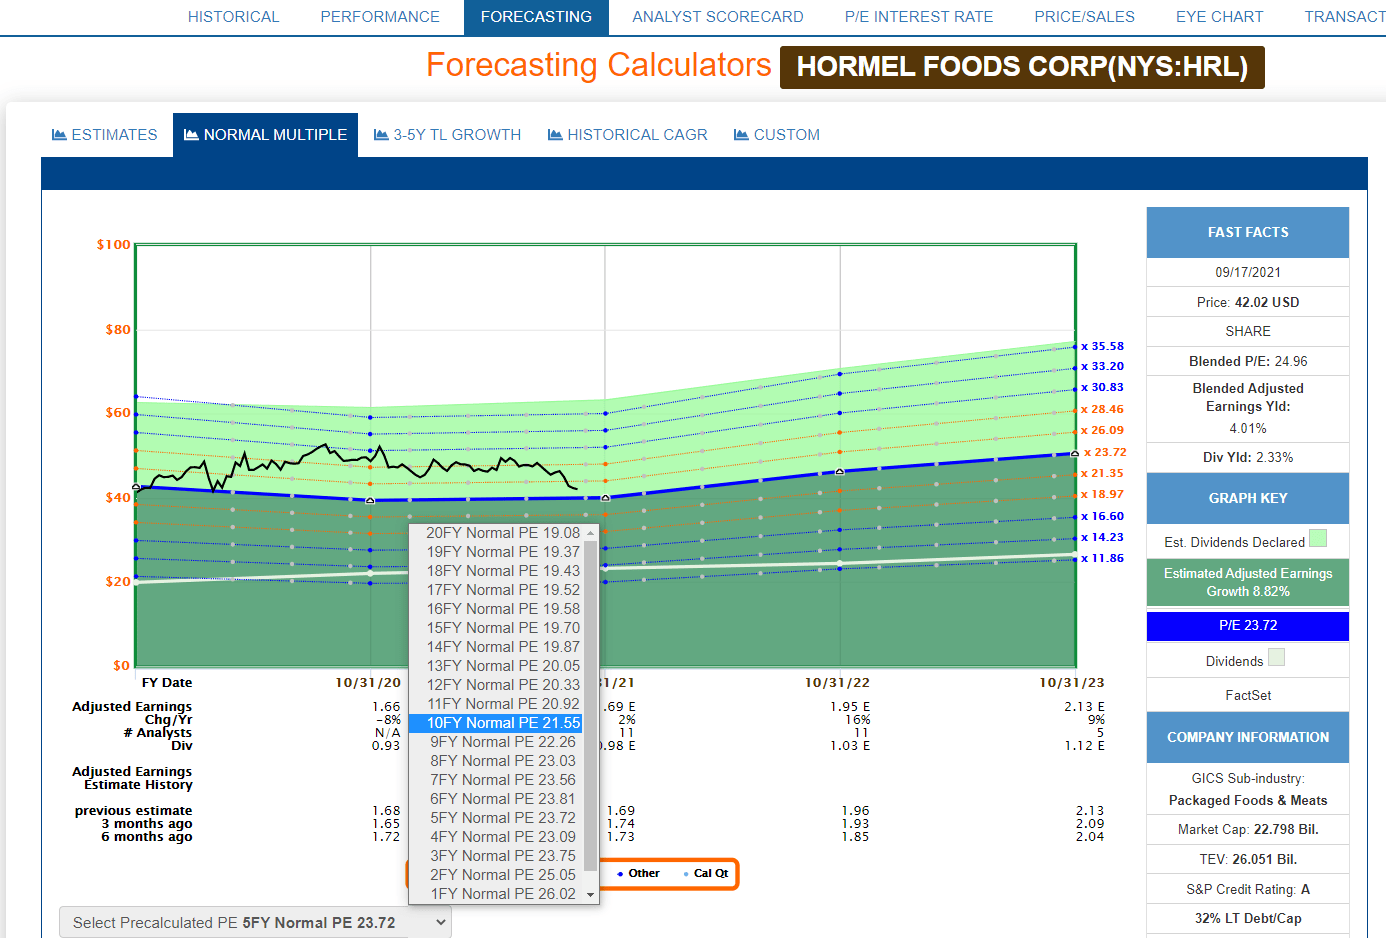1386x938 pixels.
Task: Click the x 11.86 multiple label
Action: (1102, 558)
